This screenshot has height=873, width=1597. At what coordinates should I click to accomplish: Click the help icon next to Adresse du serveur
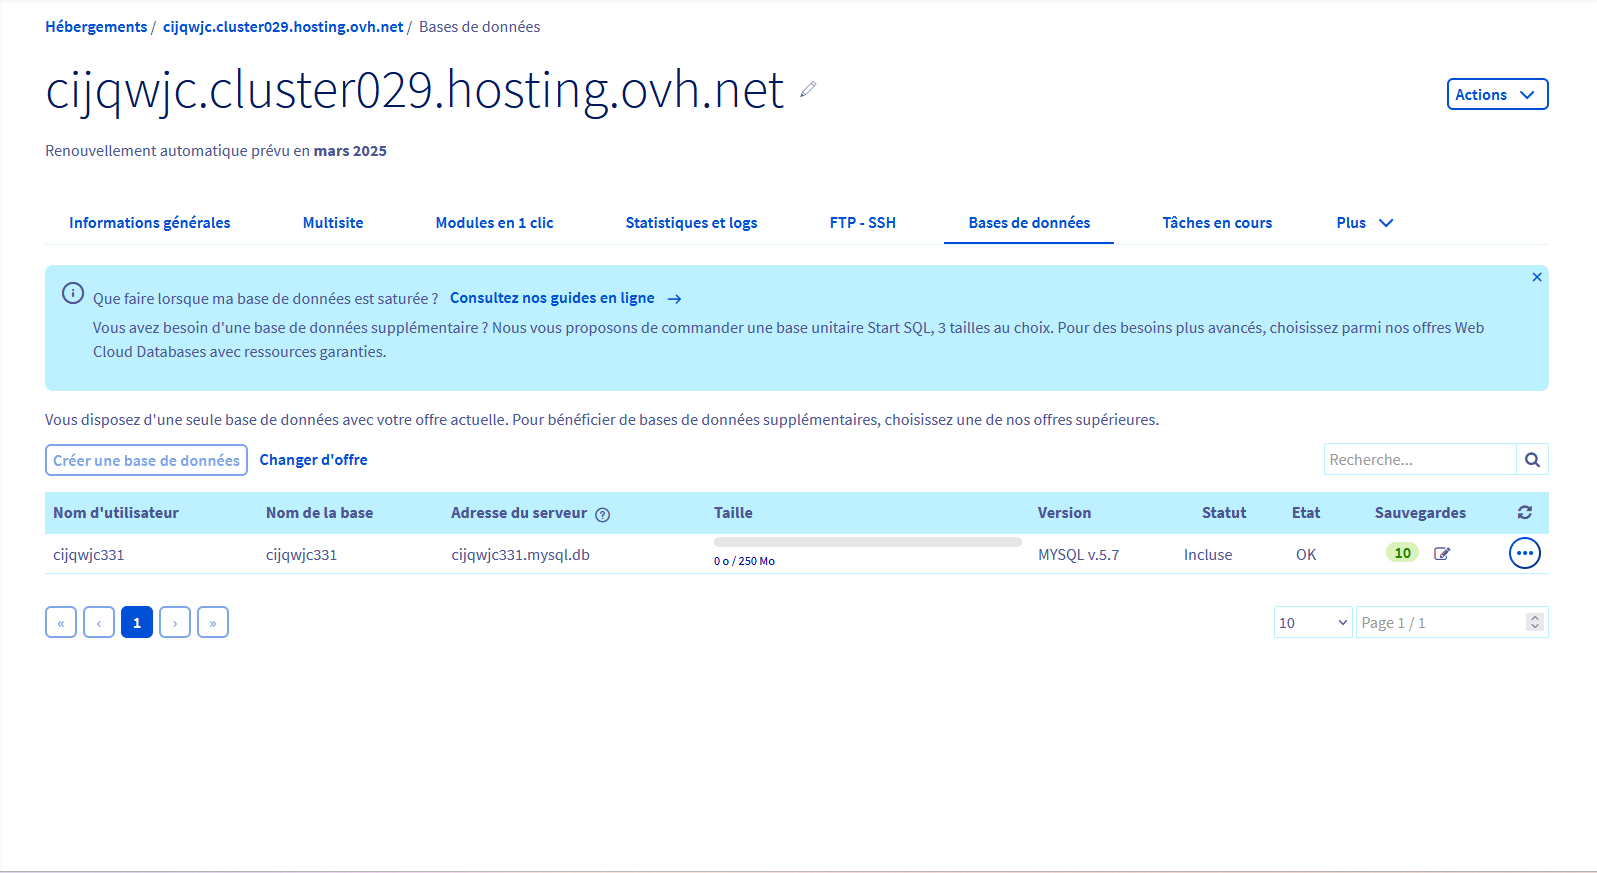pos(602,514)
